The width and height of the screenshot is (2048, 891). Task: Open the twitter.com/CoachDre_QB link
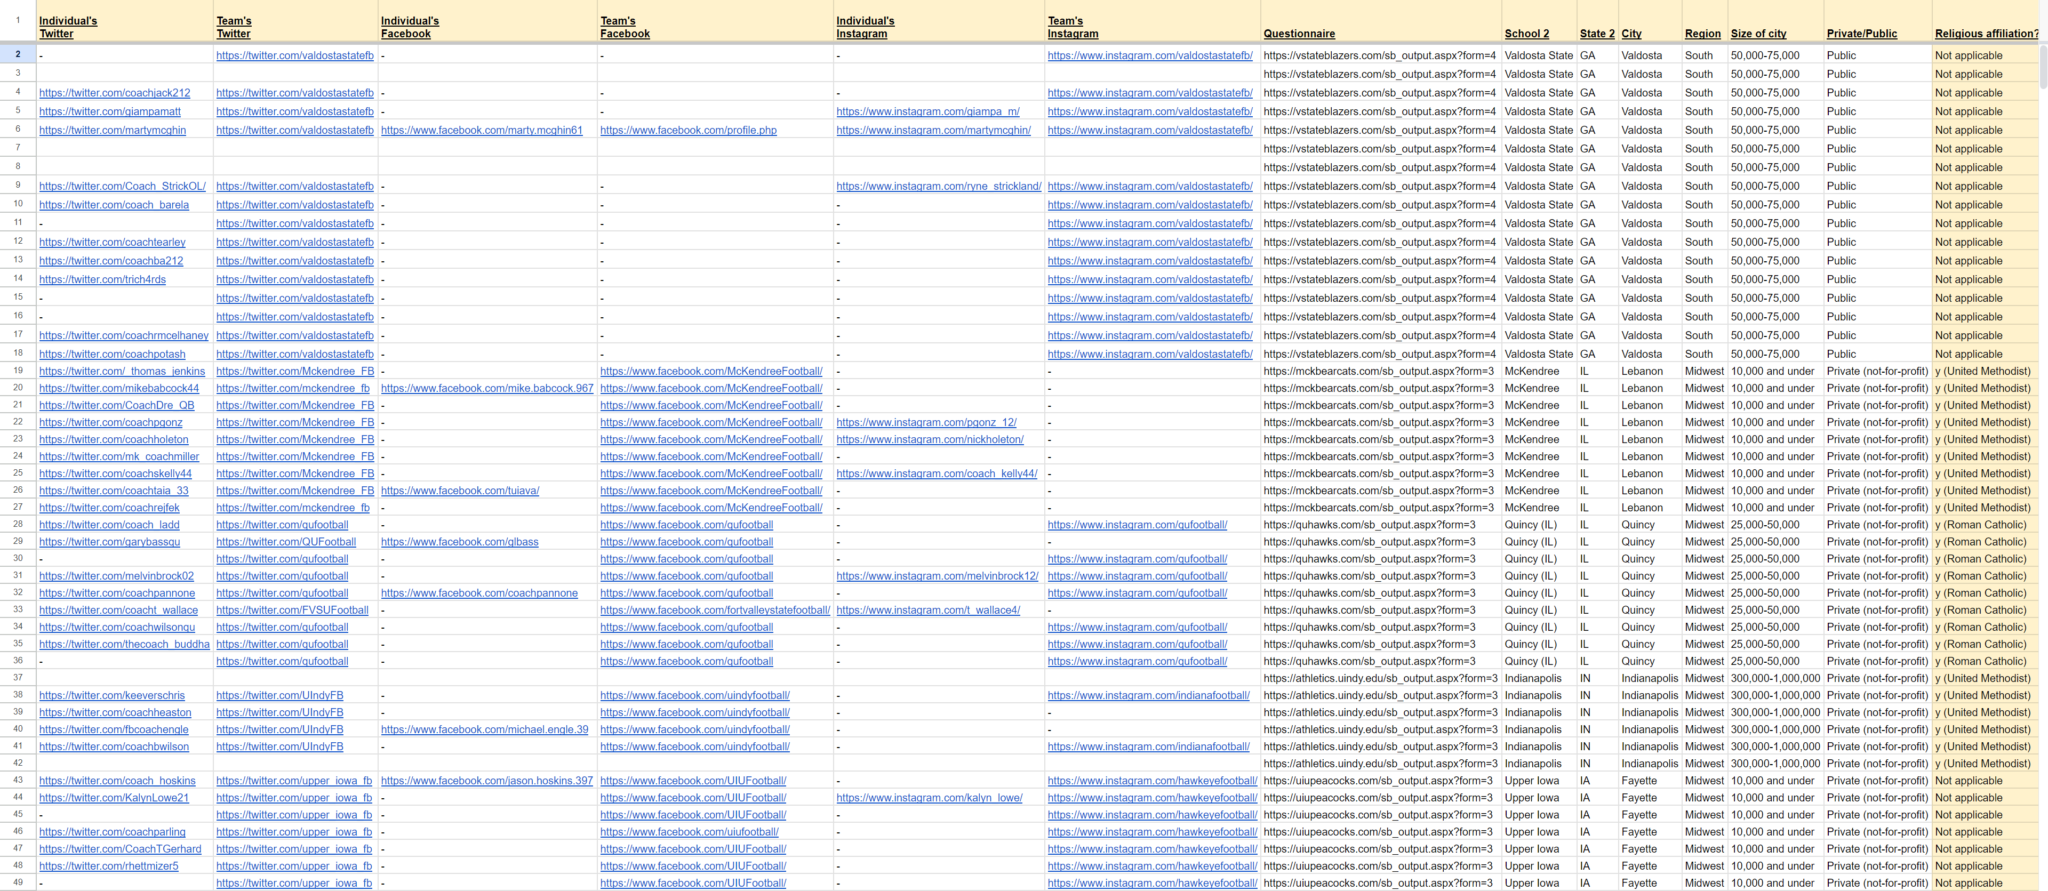(117, 405)
